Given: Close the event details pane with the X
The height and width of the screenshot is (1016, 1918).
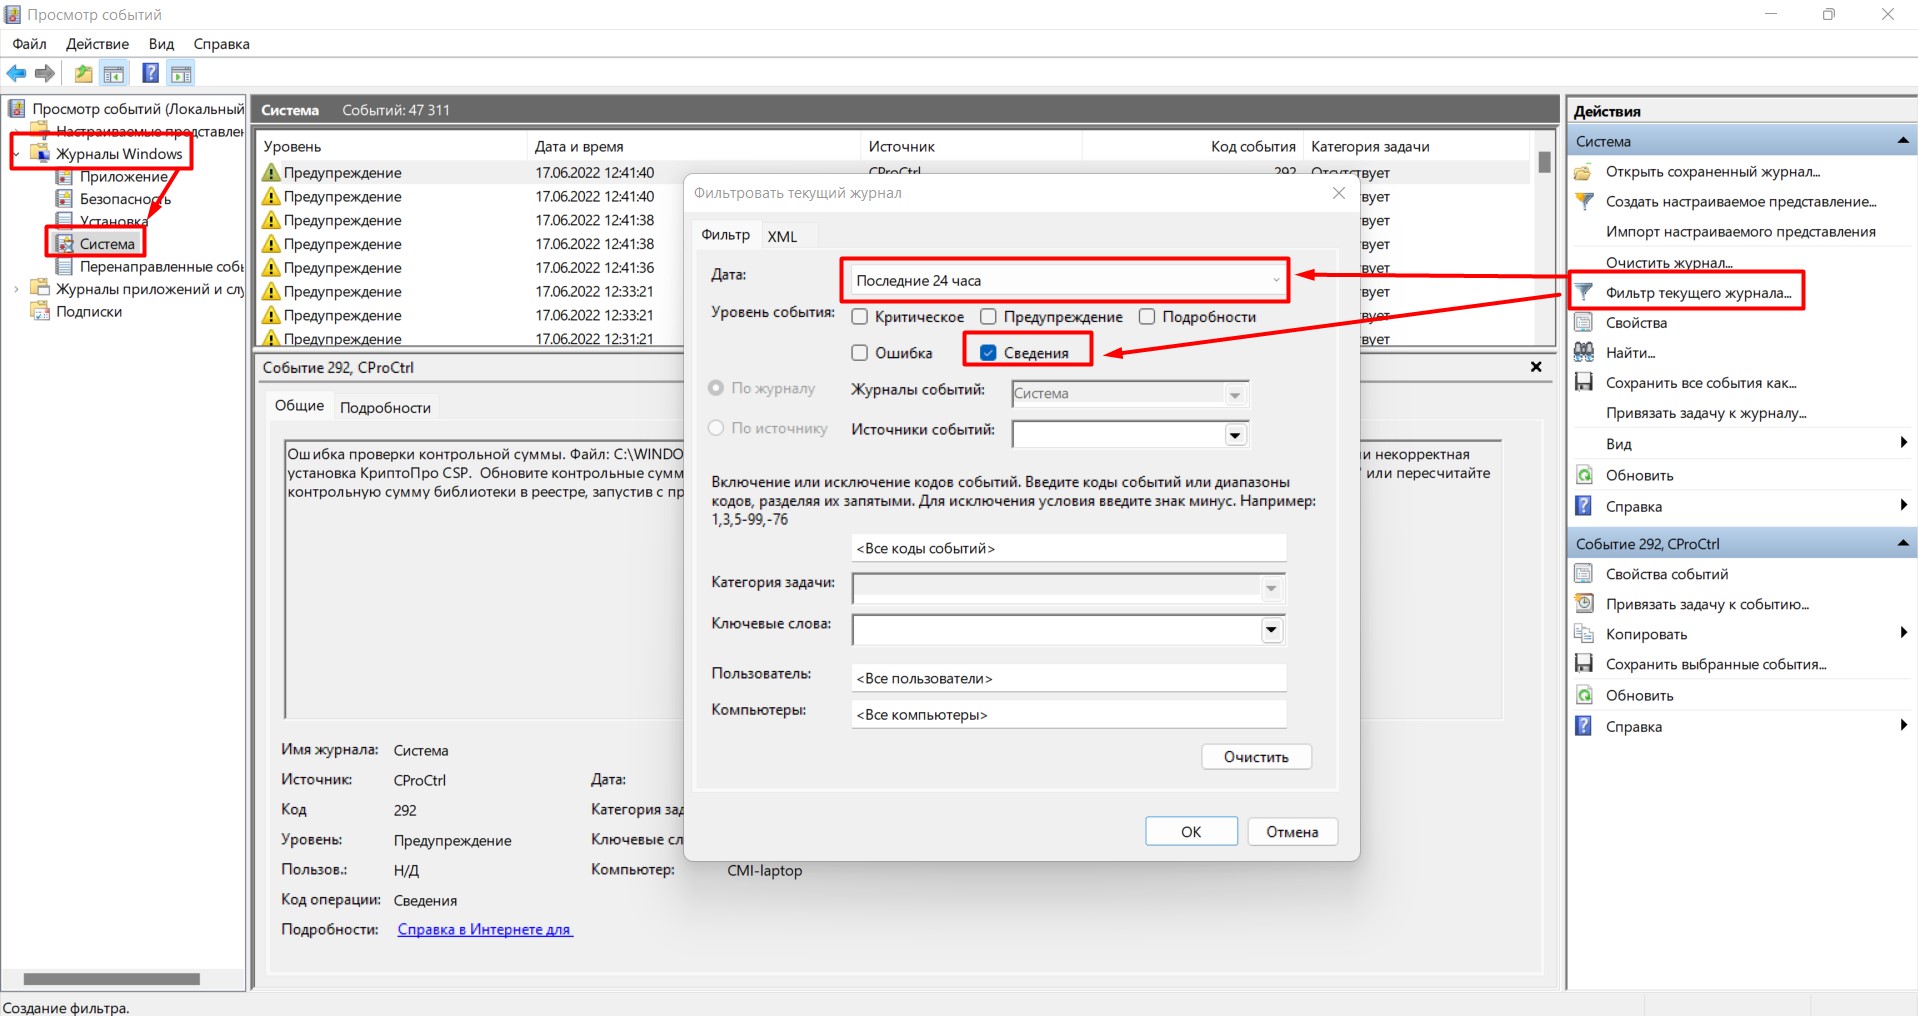Looking at the screenshot, I should tap(1536, 367).
